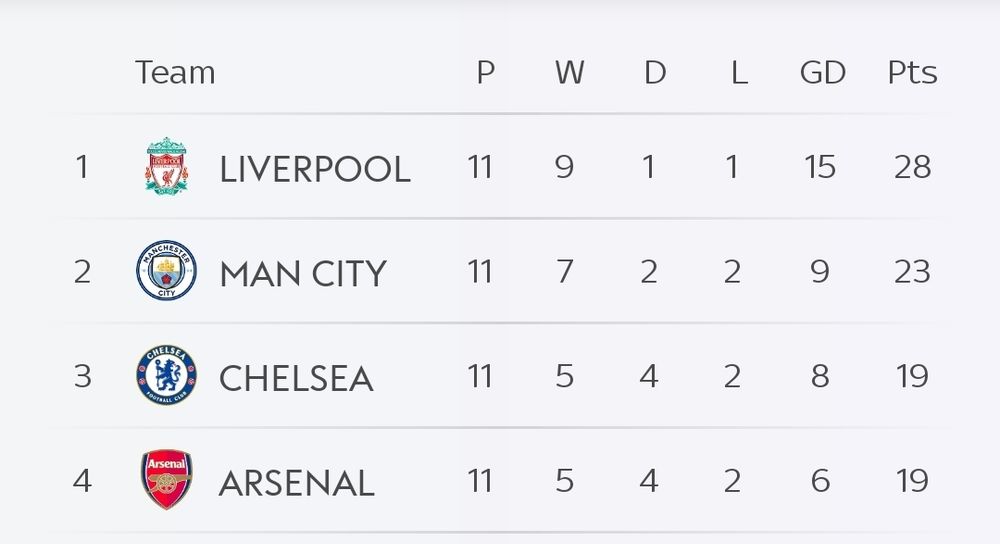
Task: Click the Liverpool club crest
Action: 166,167
